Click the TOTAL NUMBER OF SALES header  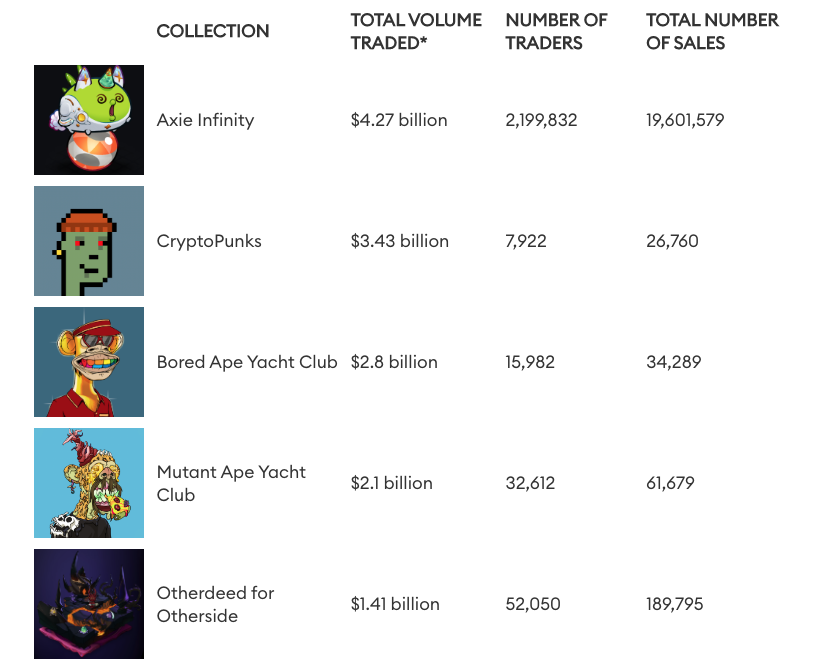click(712, 31)
